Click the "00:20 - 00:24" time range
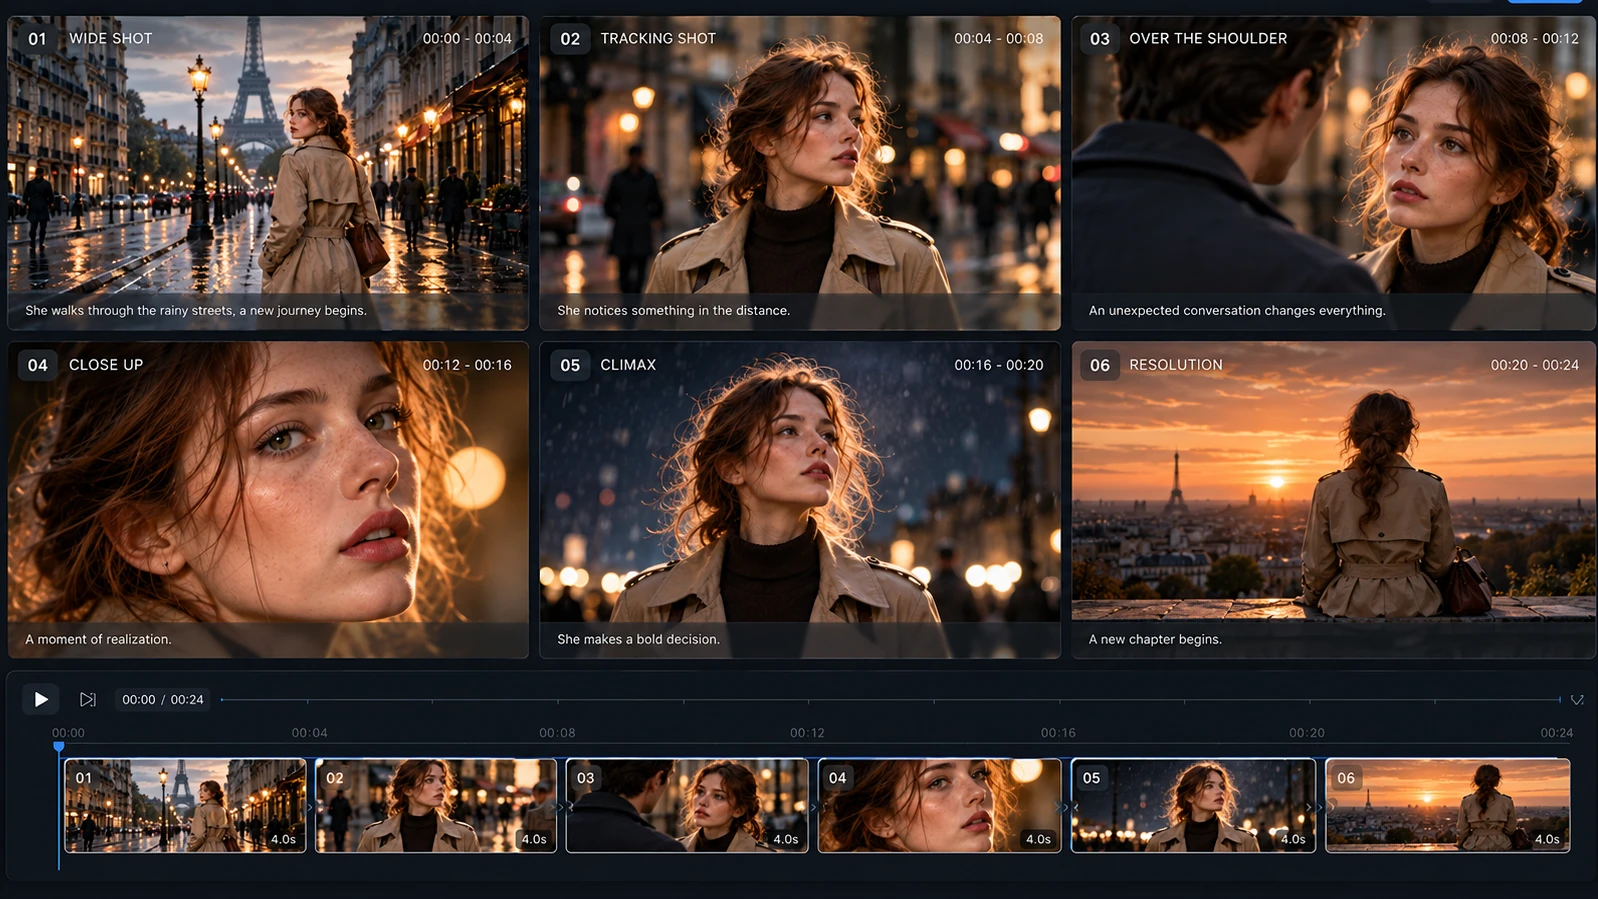The image size is (1598, 899). pos(1535,365)
